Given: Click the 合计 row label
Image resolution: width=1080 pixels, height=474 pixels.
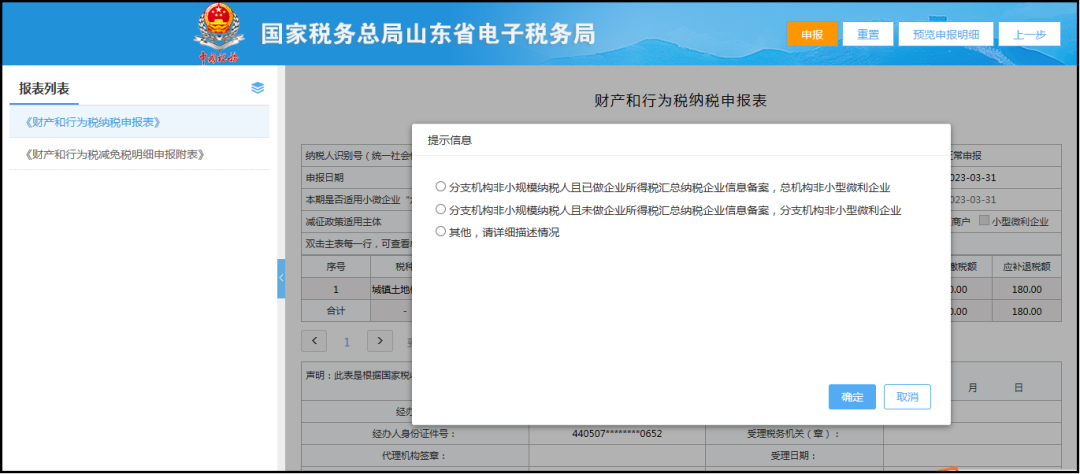Looking at the screenshot, I should click(x=335, y=311).
